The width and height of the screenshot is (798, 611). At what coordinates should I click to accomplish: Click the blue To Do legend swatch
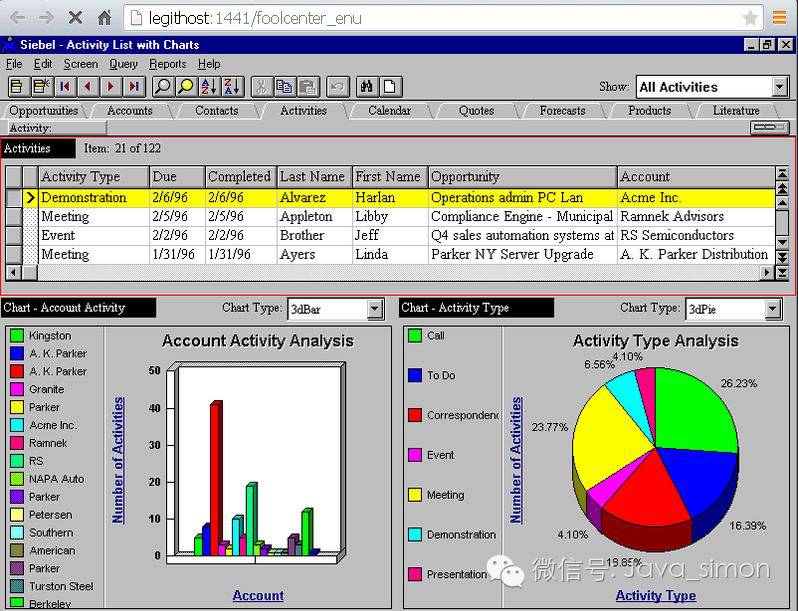click(x=415, y=375)
